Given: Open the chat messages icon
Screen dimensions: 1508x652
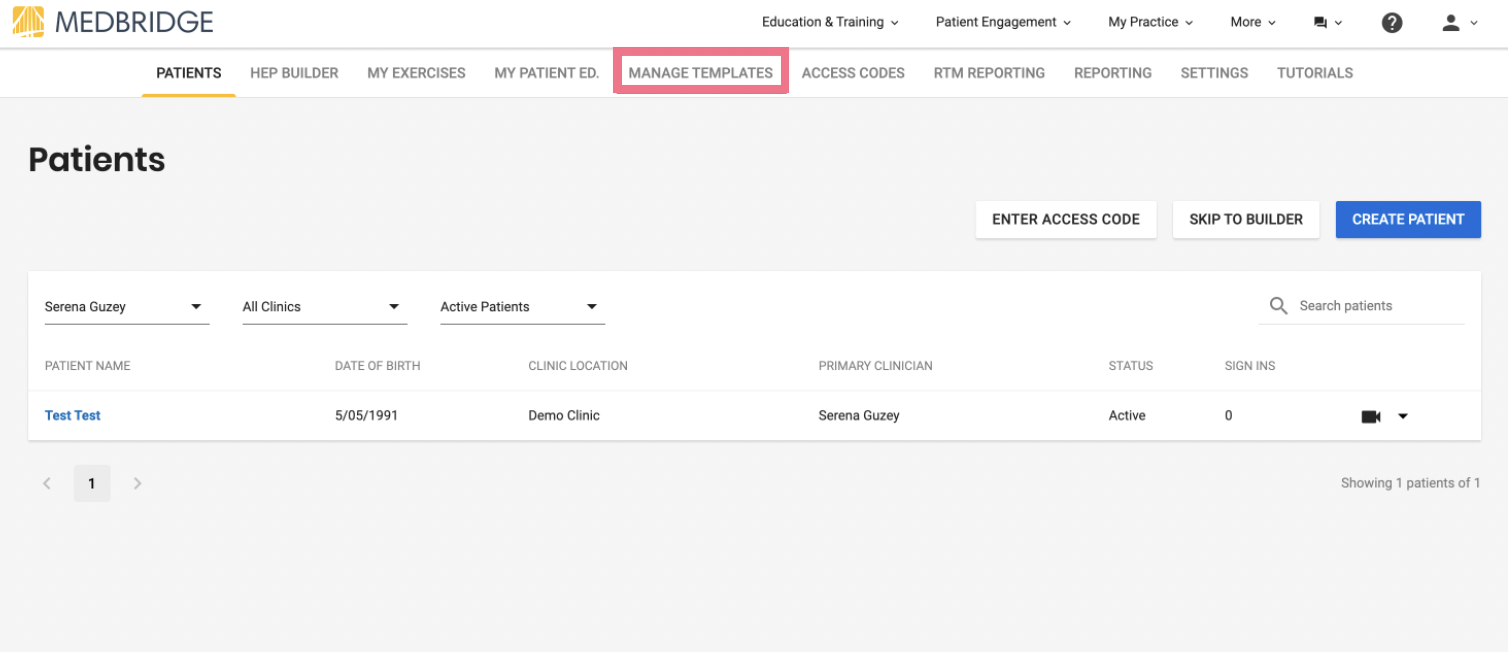Looking at the screenshot, I should click(x=1320, y=22).
